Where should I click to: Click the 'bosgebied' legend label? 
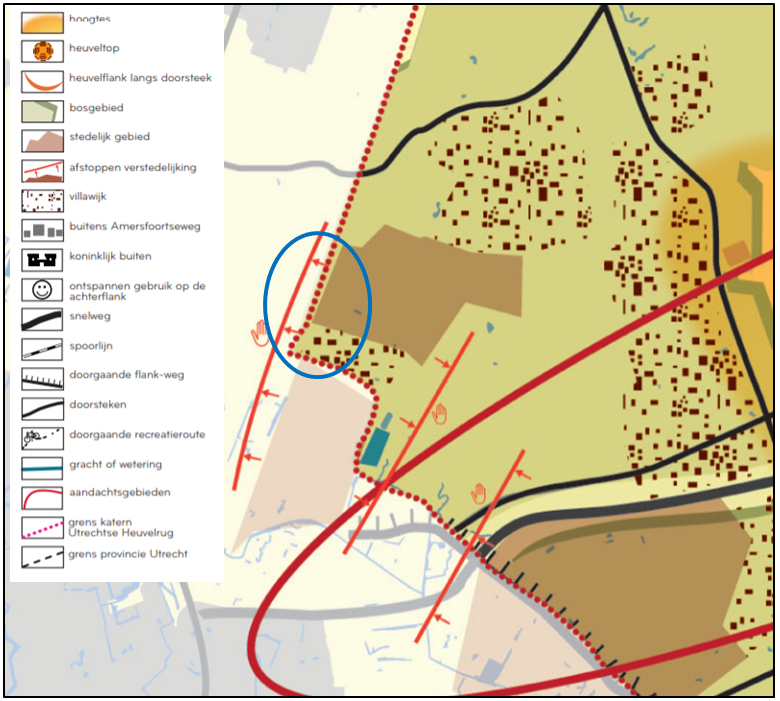point(96,108)
